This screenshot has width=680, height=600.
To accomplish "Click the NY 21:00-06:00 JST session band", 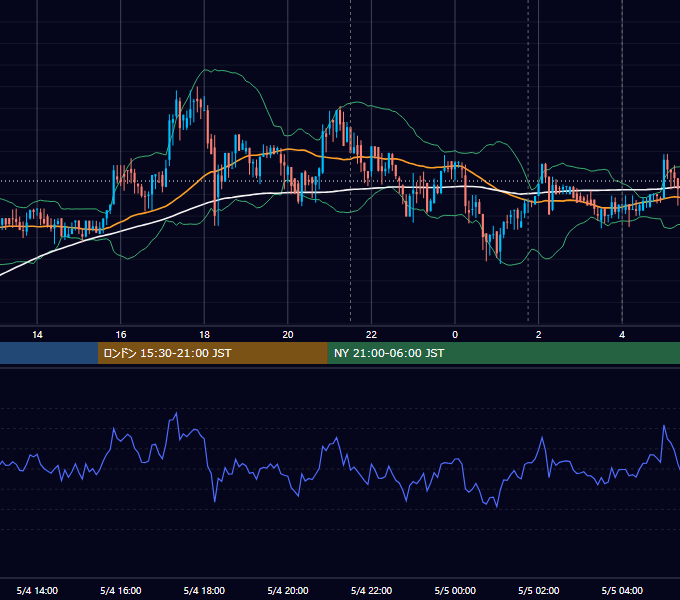I will pyautogui.click(x=503, y=353).
